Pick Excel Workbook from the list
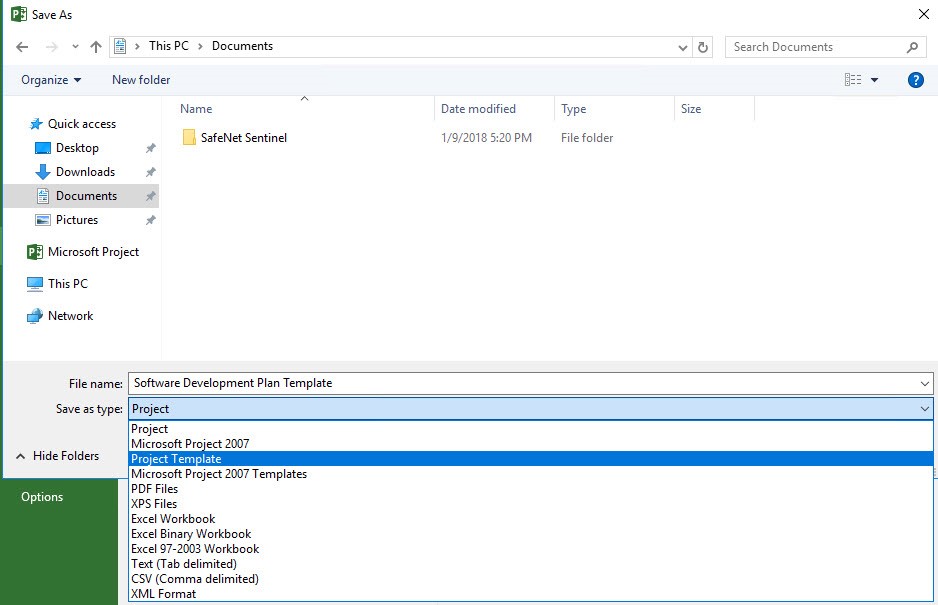 (173, 519)
